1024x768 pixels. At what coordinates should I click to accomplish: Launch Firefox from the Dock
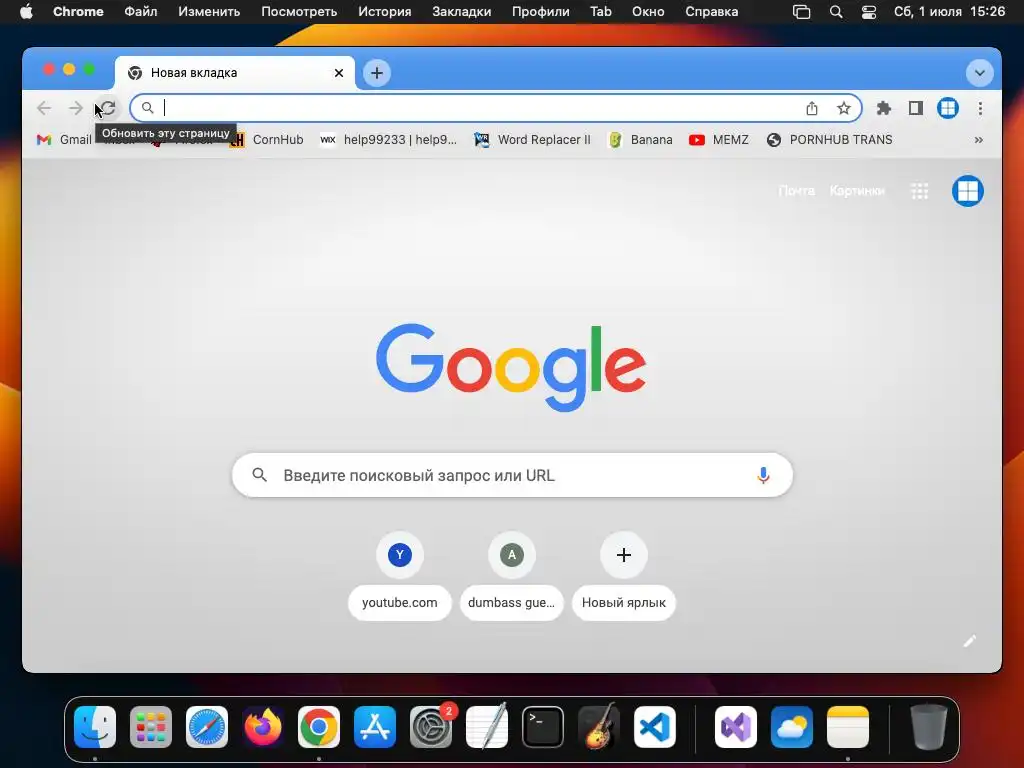(x=263, y=727)
